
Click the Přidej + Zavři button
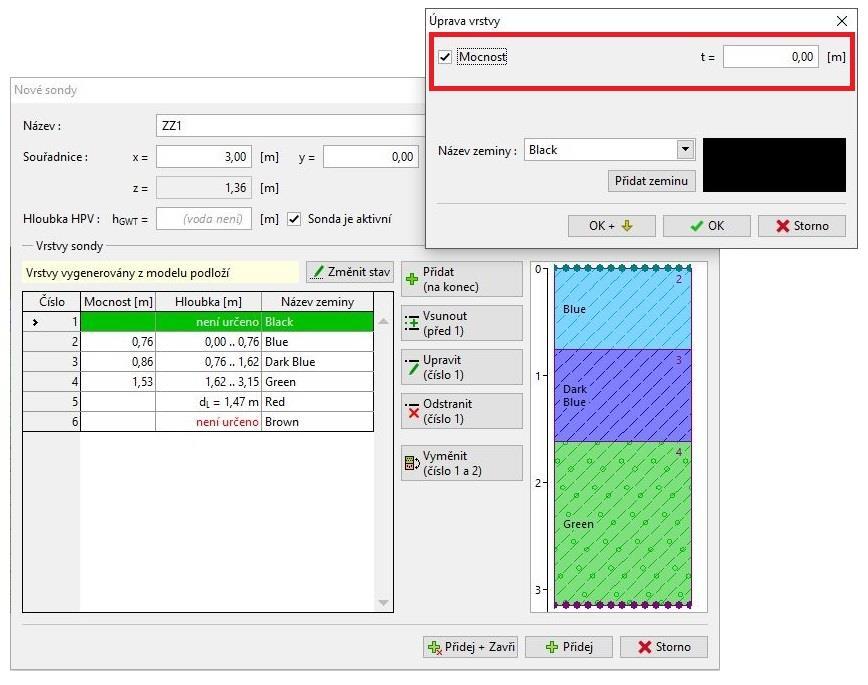470,647
